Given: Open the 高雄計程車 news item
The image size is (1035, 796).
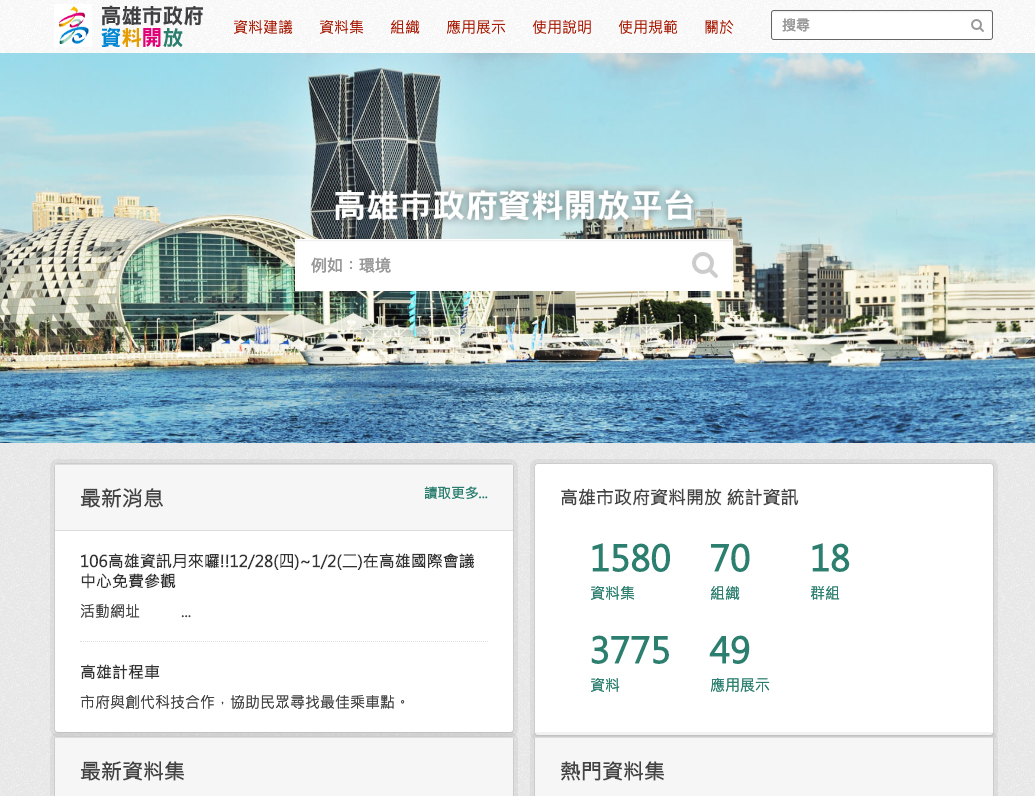Looking at the screenshot, I should pos(120,672).
